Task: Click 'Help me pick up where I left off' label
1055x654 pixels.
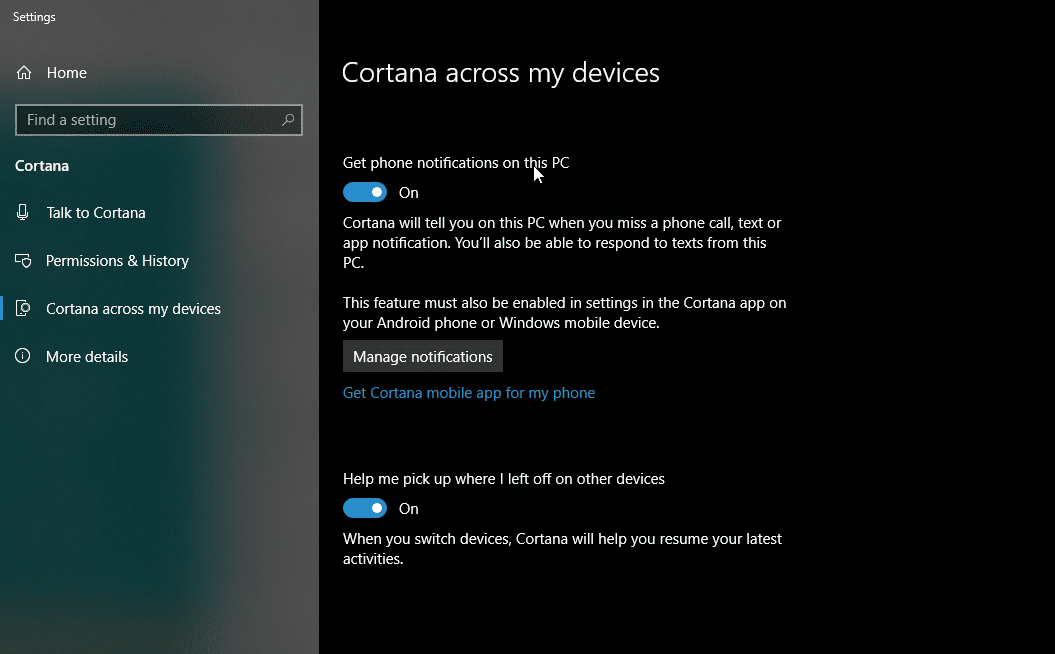Action: (x=504, y=479)
